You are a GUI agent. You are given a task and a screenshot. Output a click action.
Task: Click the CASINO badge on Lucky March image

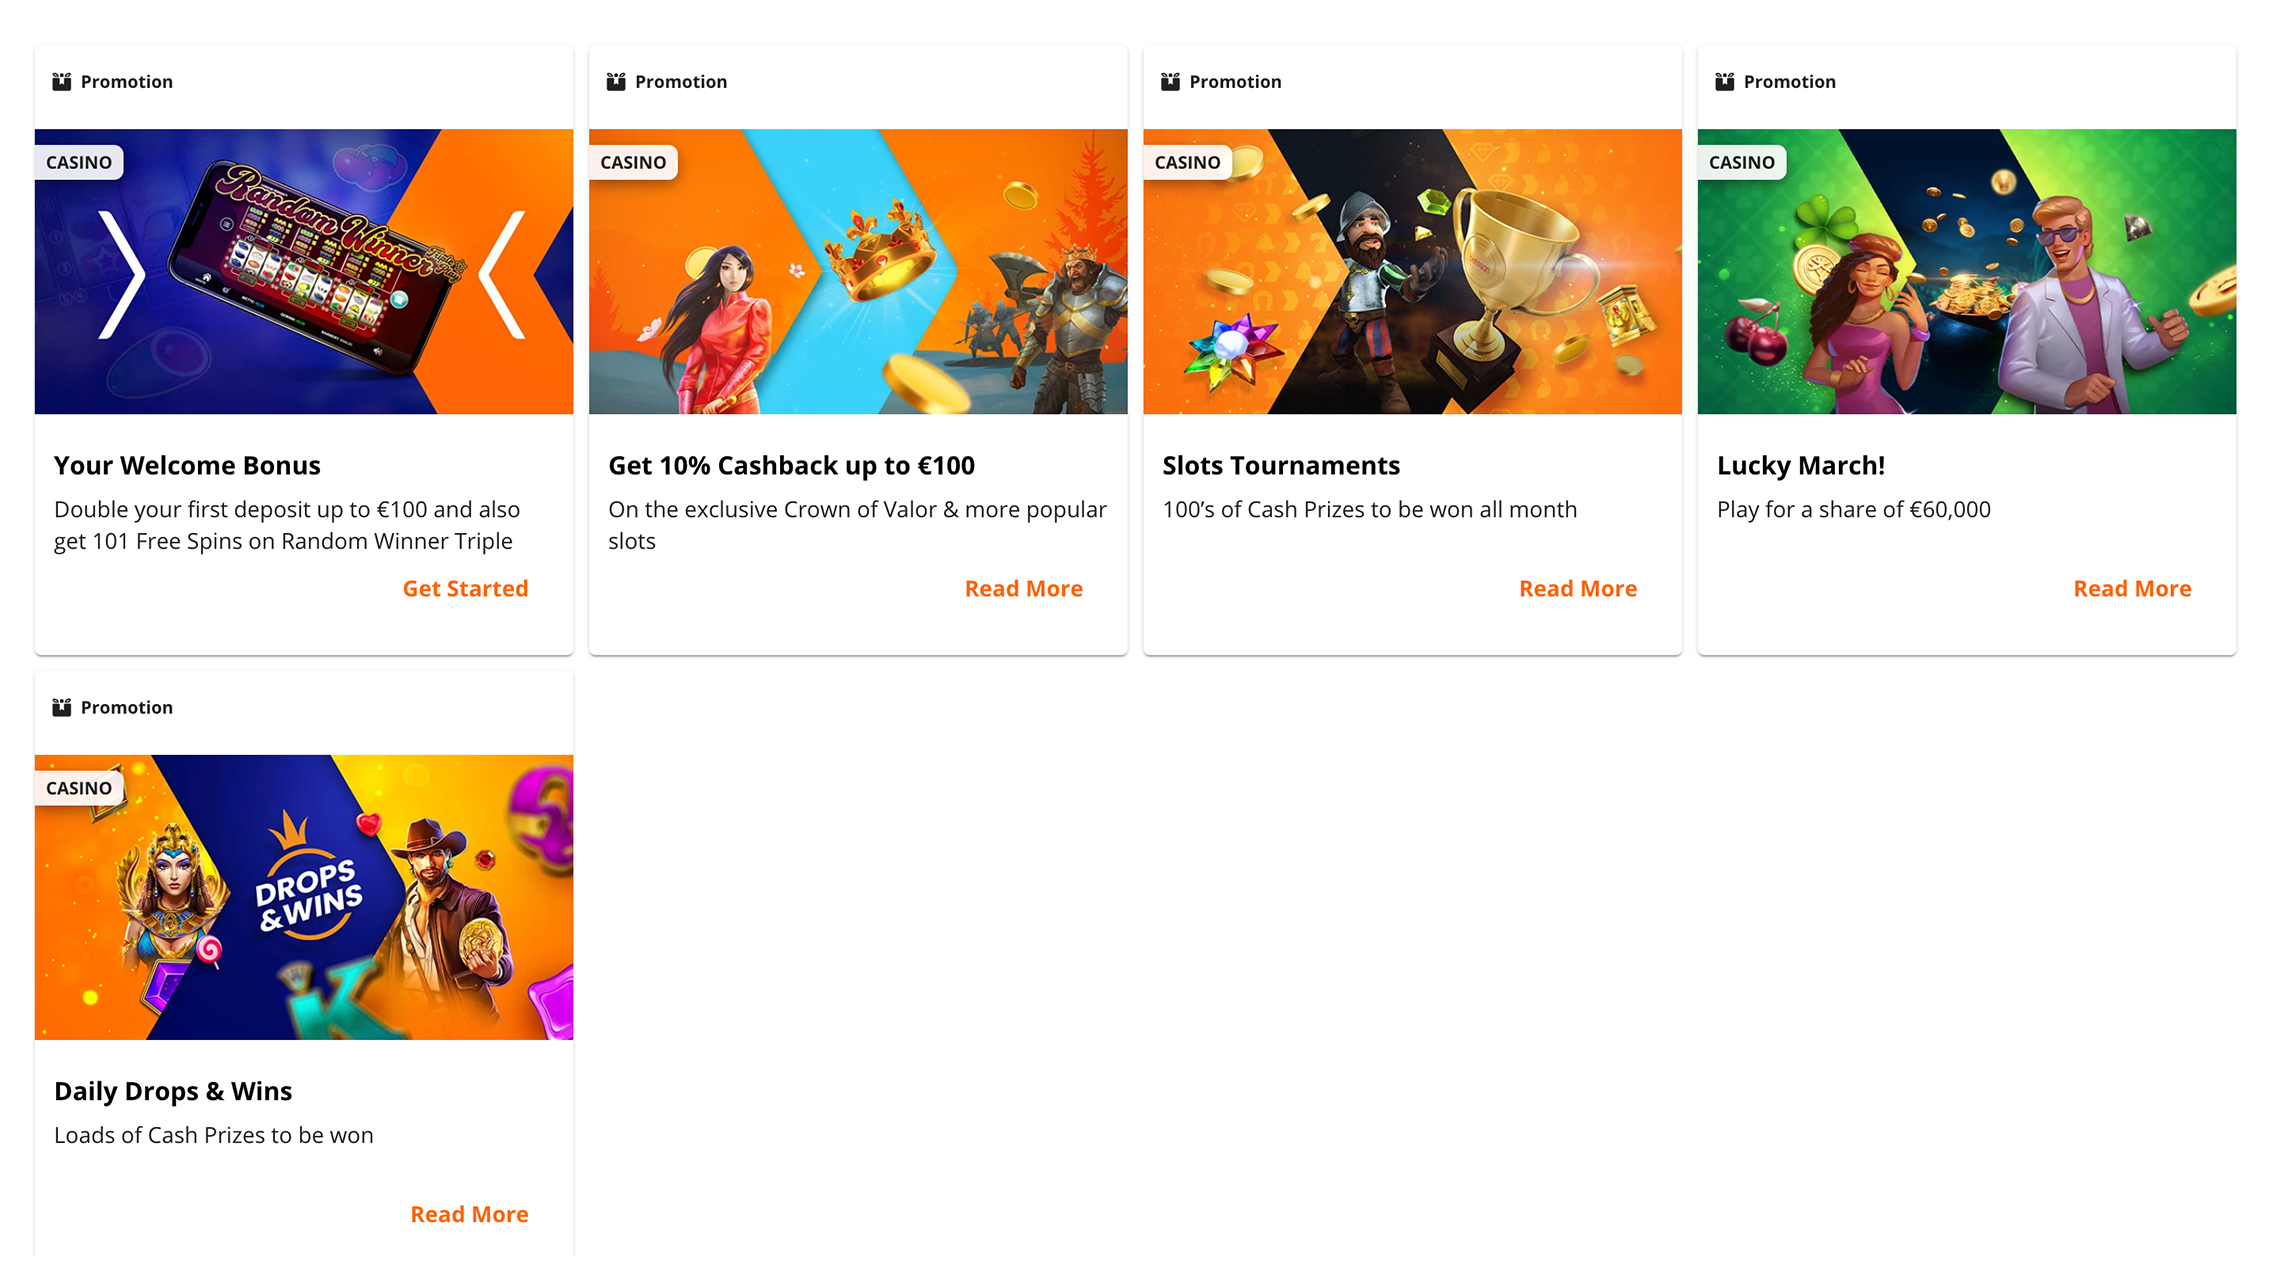click(1742, 162)
